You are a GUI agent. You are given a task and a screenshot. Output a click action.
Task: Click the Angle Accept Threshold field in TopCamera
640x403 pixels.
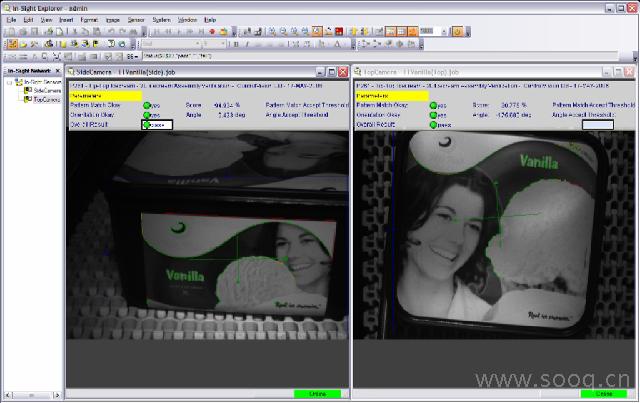tap(597, 124)
